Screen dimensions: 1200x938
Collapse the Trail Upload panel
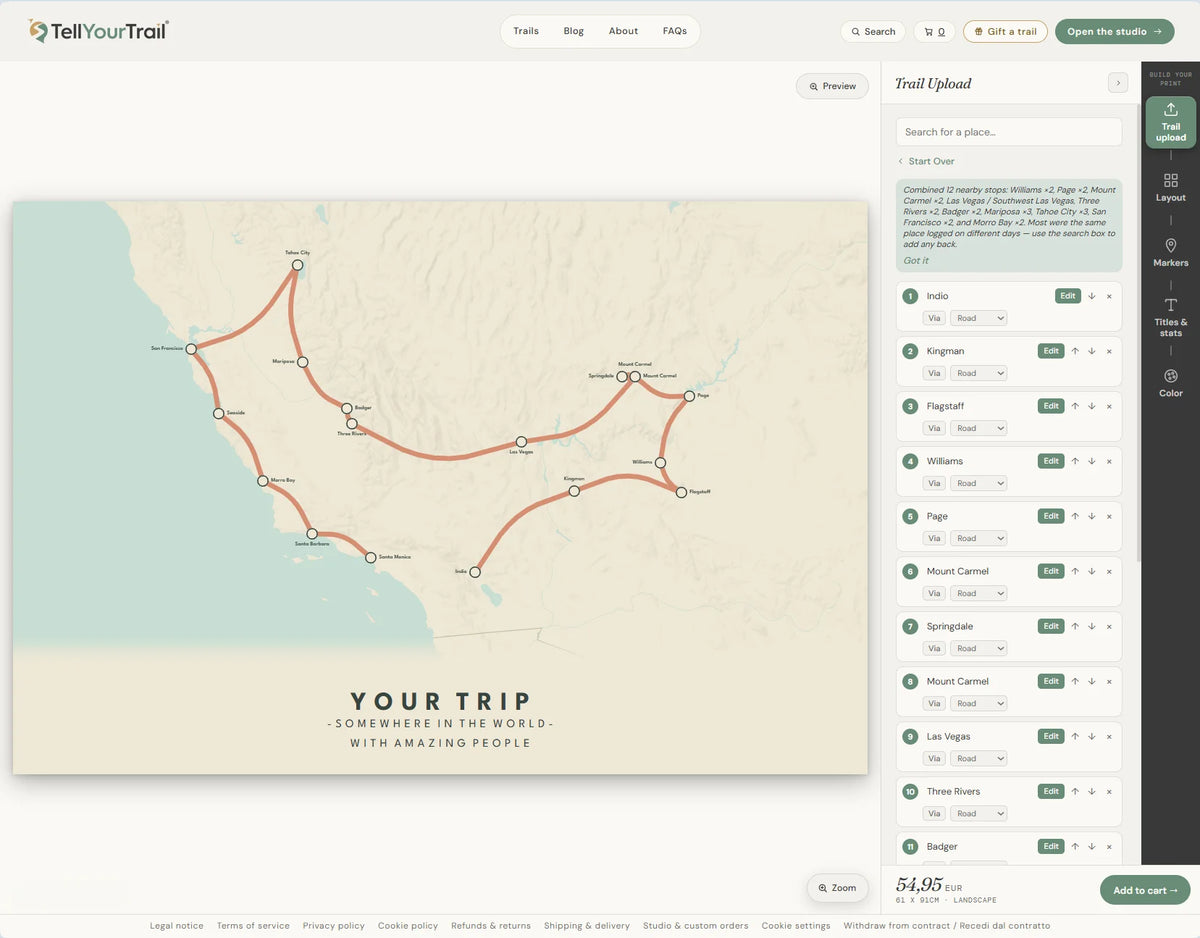click(1118, 83)
